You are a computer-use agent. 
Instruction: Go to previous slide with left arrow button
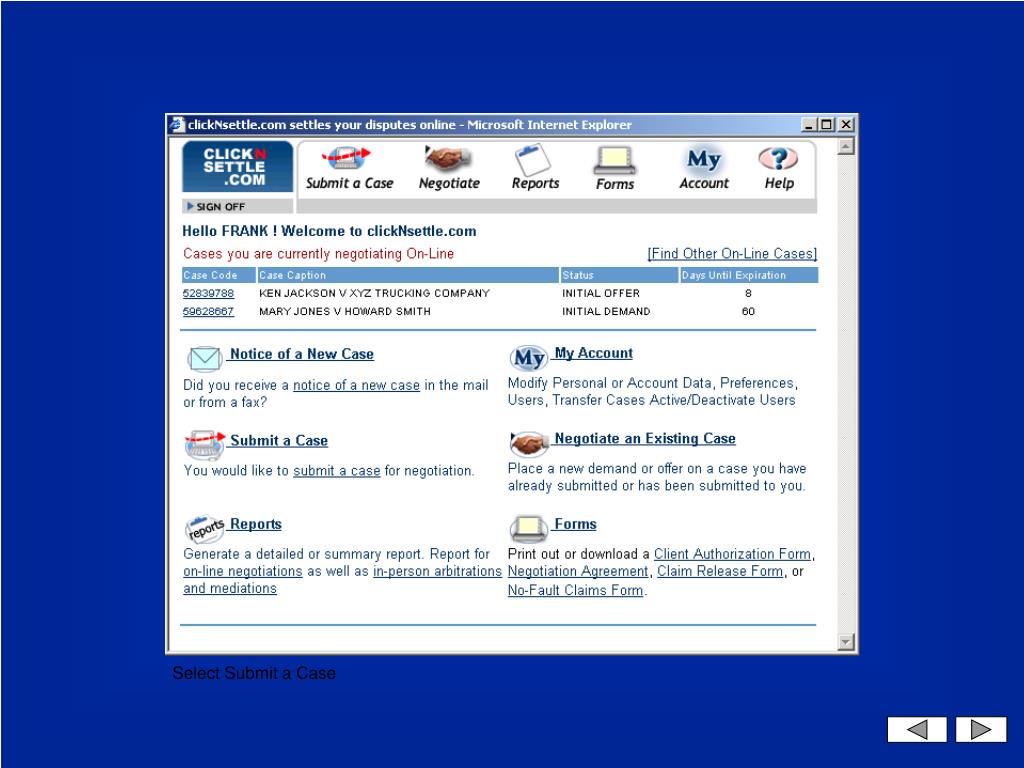[917, 729]
